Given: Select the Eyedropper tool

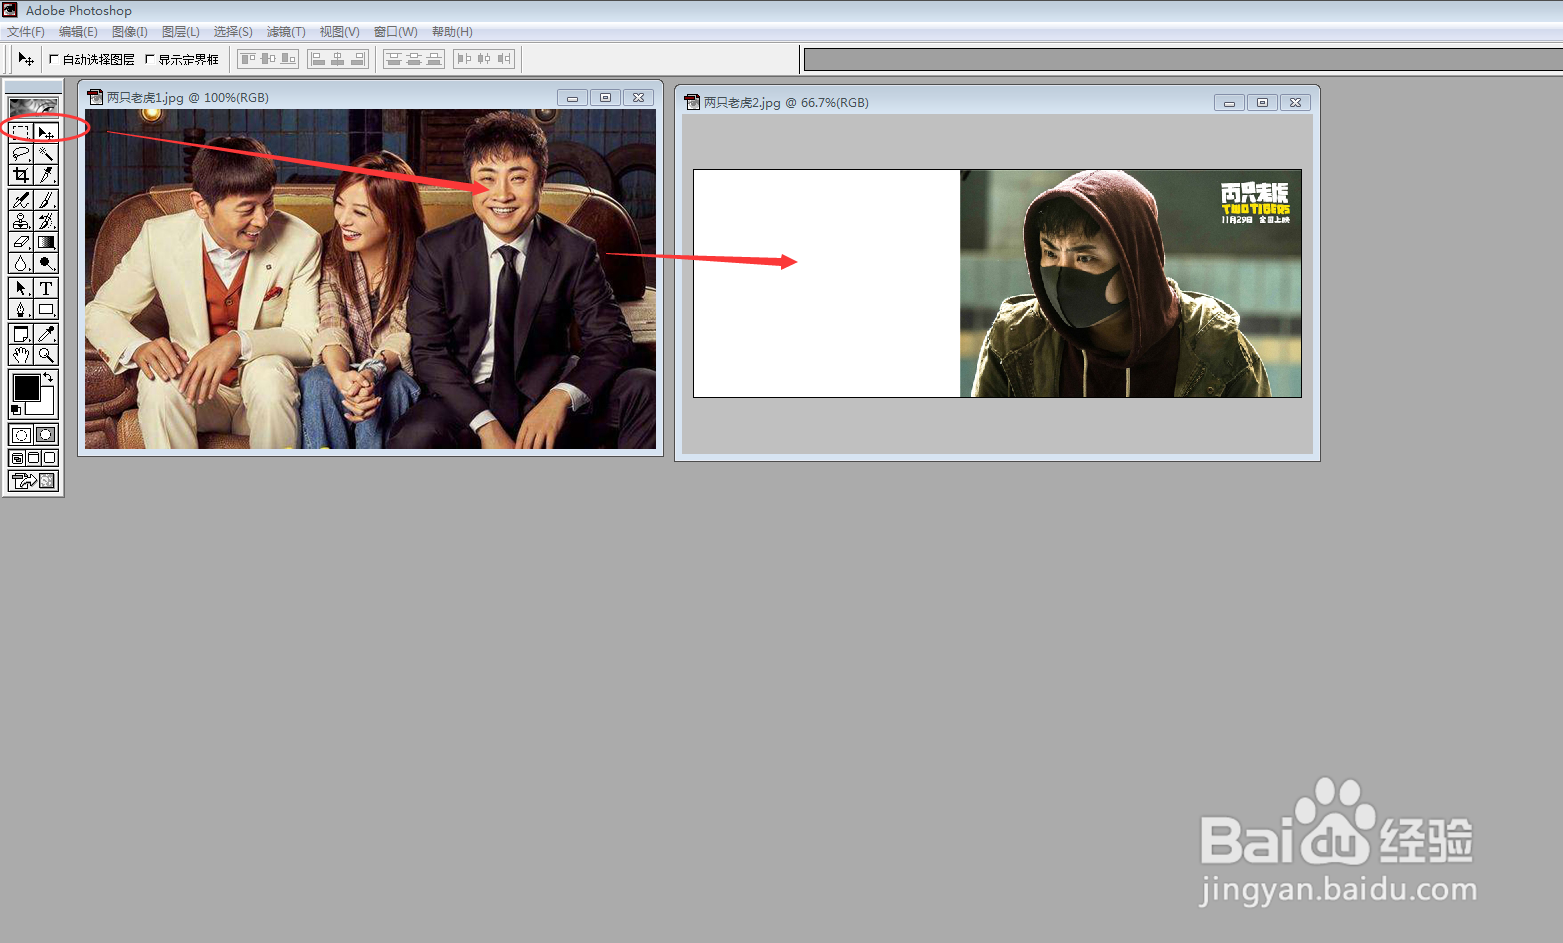Looking at the screenshot, I should point(46,334).
